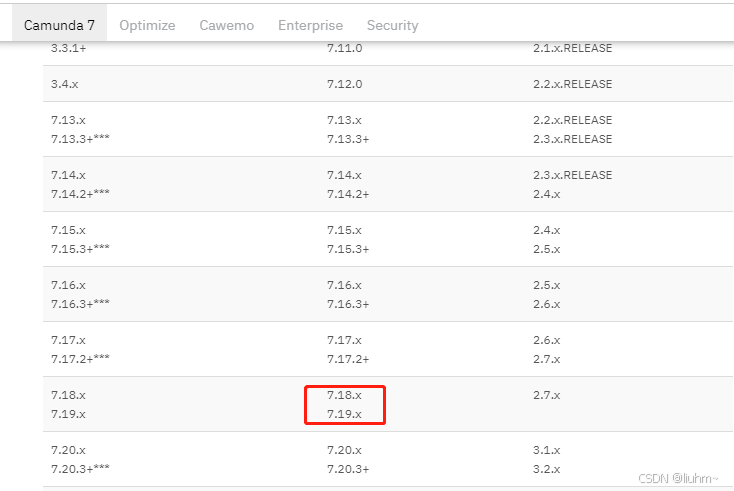
Task: Select the 7.15.3+*** entry
Action: coord(80,249)
